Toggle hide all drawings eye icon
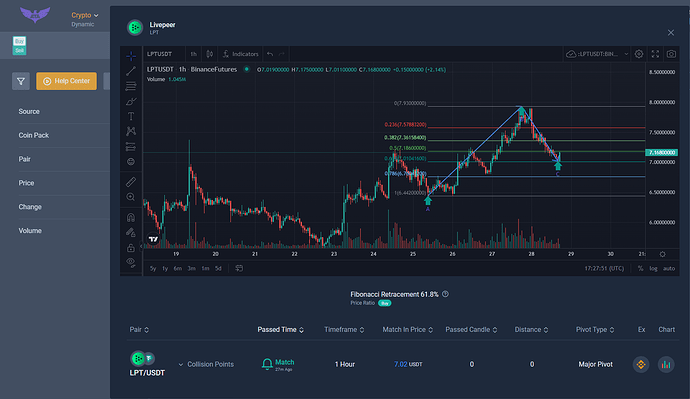 tap(131, 262)
